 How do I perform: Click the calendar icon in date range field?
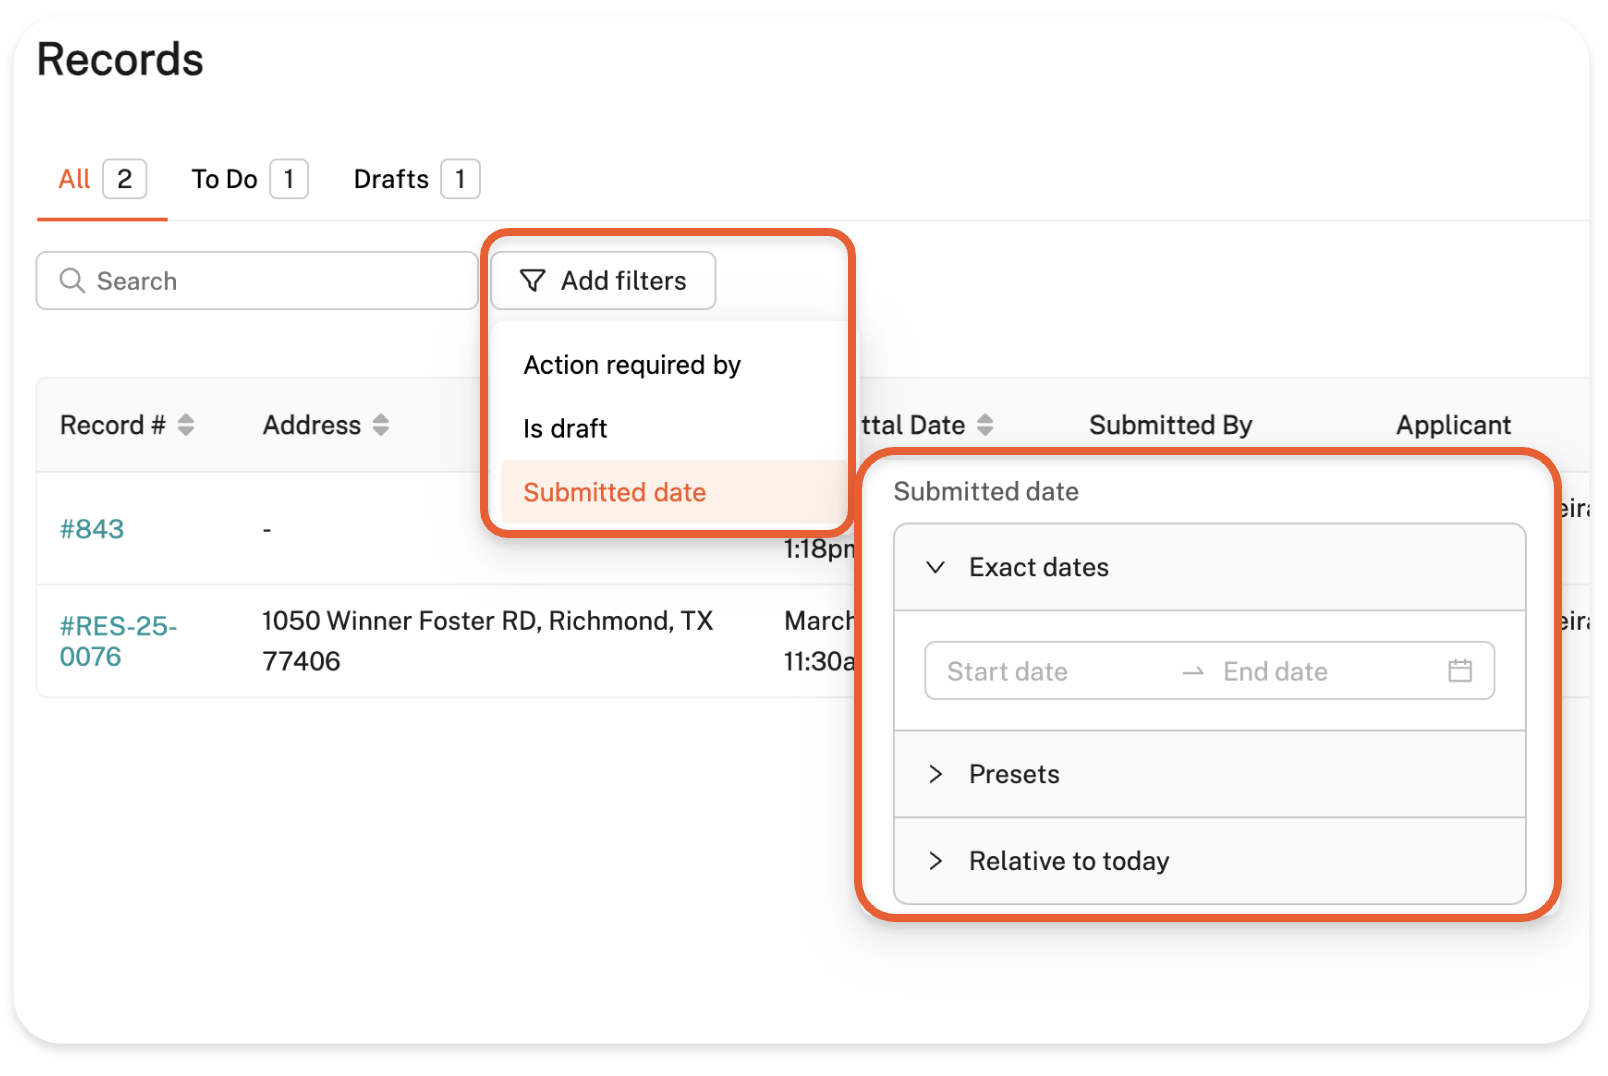[x=1459, y=671]
